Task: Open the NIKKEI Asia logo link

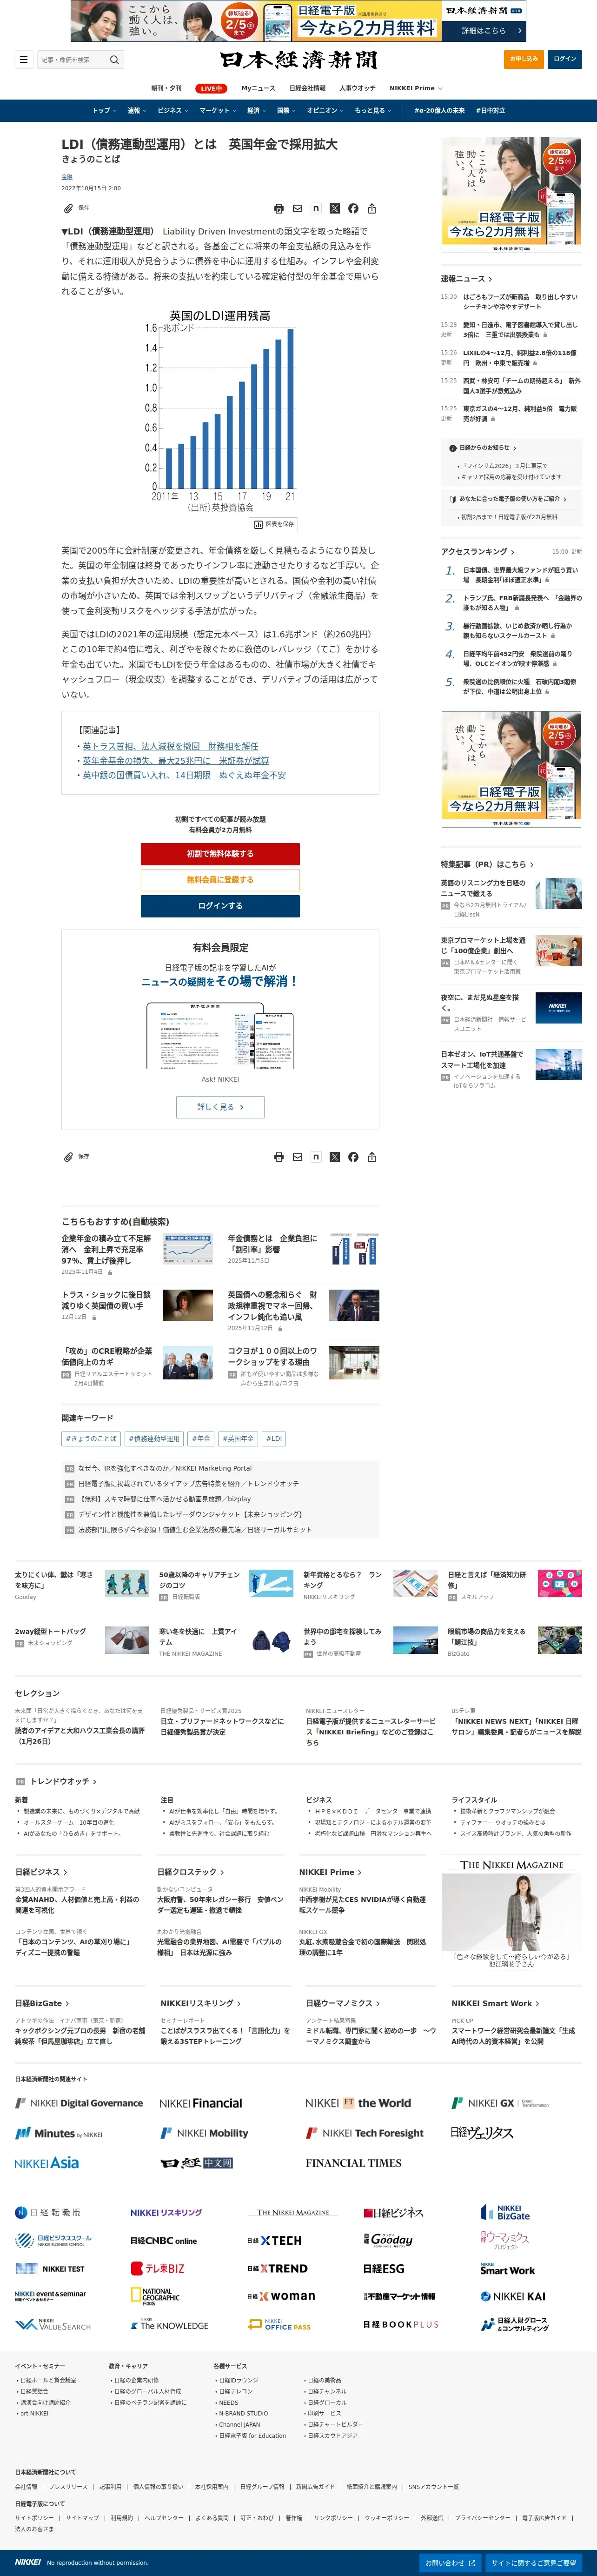Action: [x=47, y=2163]
